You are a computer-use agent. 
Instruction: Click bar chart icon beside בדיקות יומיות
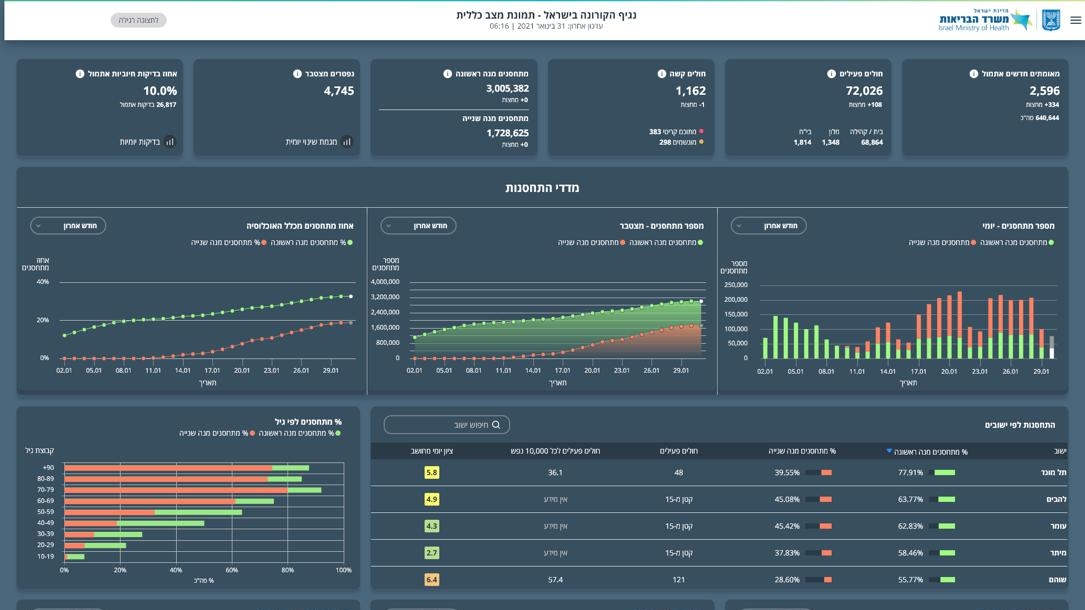click(x=170, y=142)
